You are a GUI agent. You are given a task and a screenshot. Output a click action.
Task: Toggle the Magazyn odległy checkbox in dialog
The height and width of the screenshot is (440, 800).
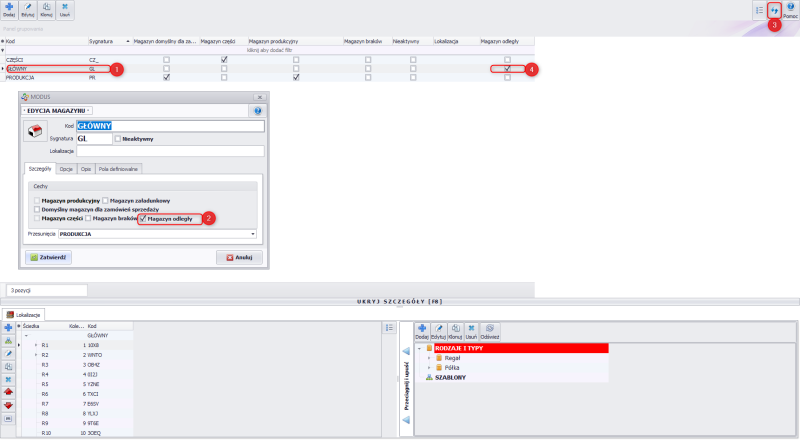(143, 218)
